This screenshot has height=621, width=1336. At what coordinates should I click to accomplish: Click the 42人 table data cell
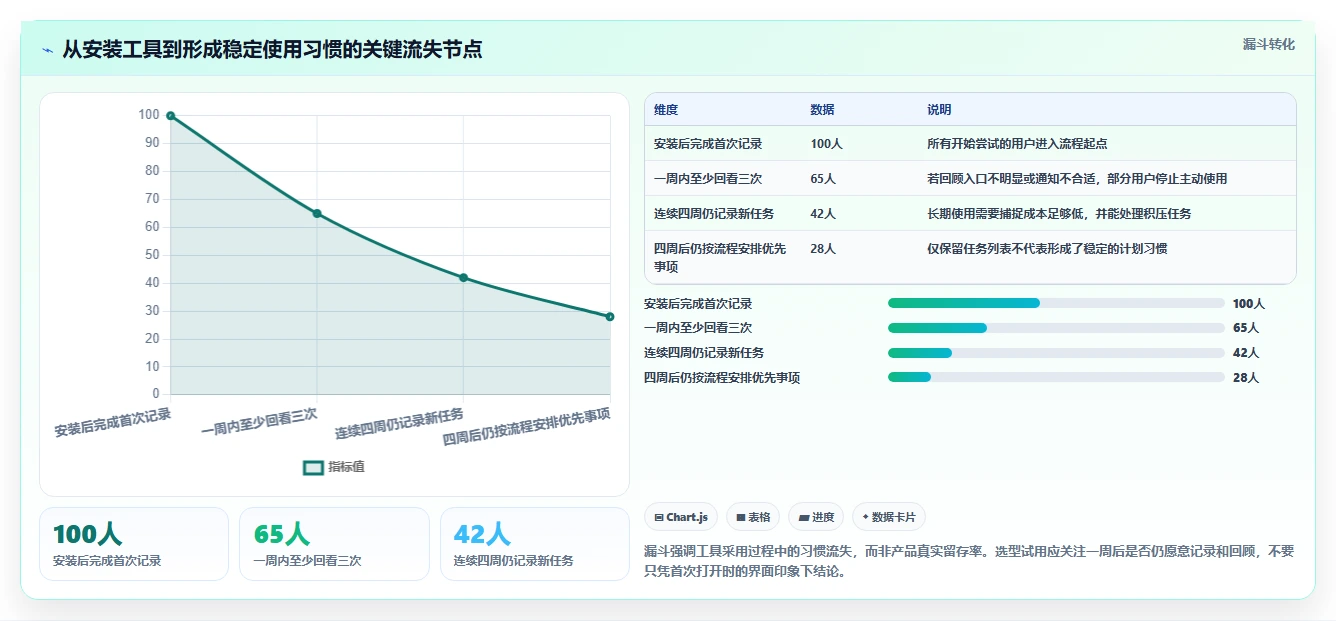[x=823, y=214]
